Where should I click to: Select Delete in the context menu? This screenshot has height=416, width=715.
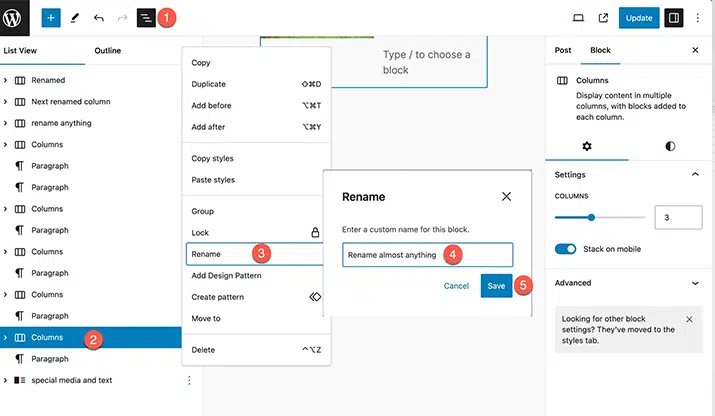click(x=256, y=350)
